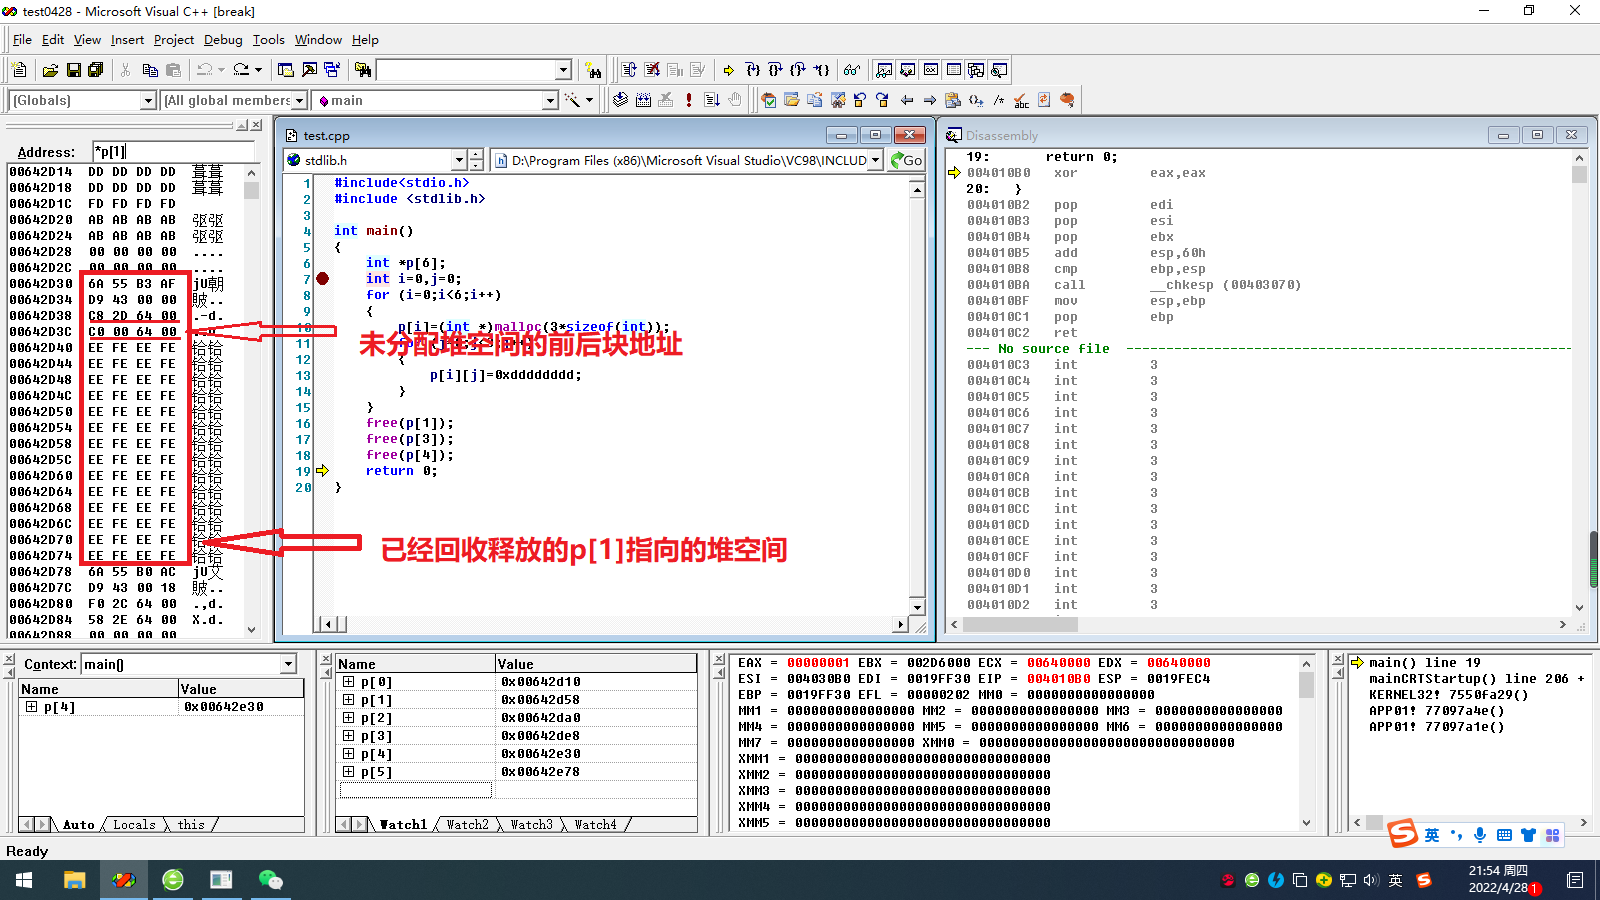Click the disassembly horizontal scrollbar thumb

[x=1020, y=625]
